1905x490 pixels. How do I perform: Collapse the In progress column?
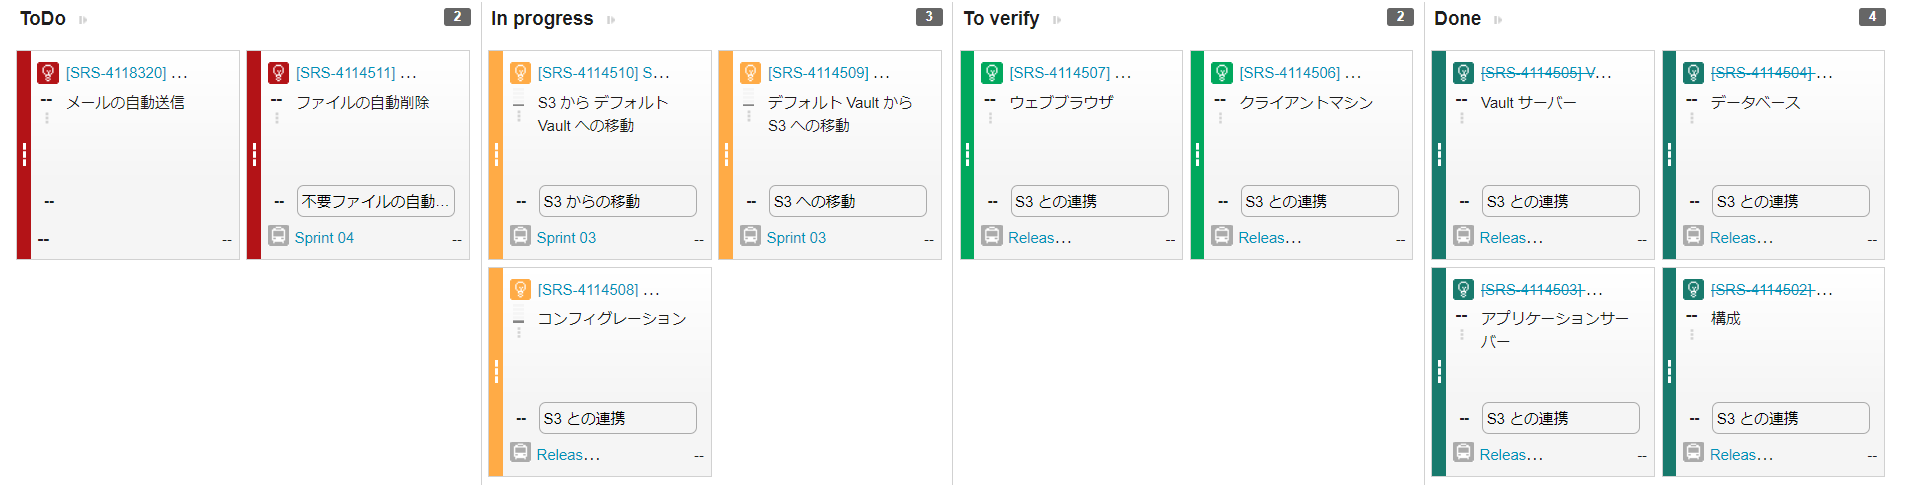pyautogui.click(x=611, y=20)
